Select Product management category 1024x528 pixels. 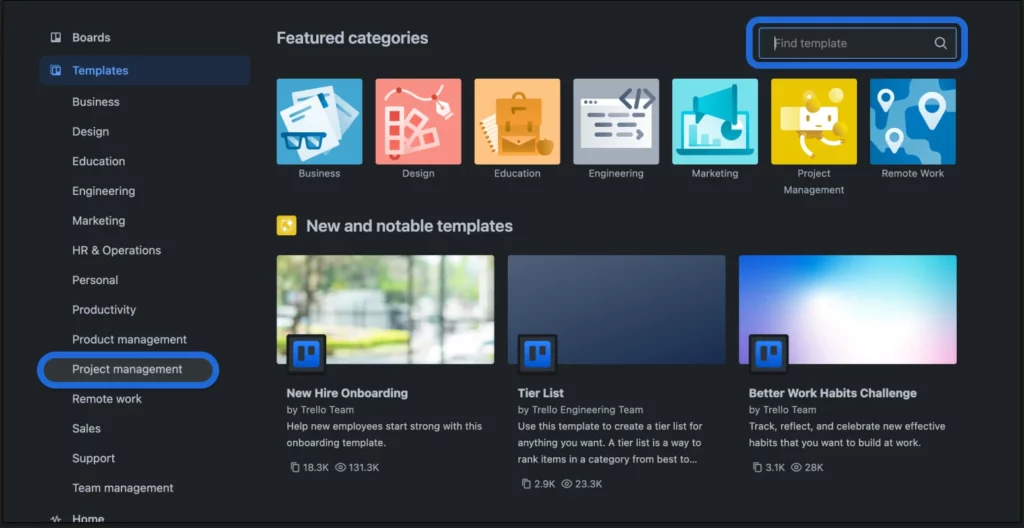pos(129,340)
